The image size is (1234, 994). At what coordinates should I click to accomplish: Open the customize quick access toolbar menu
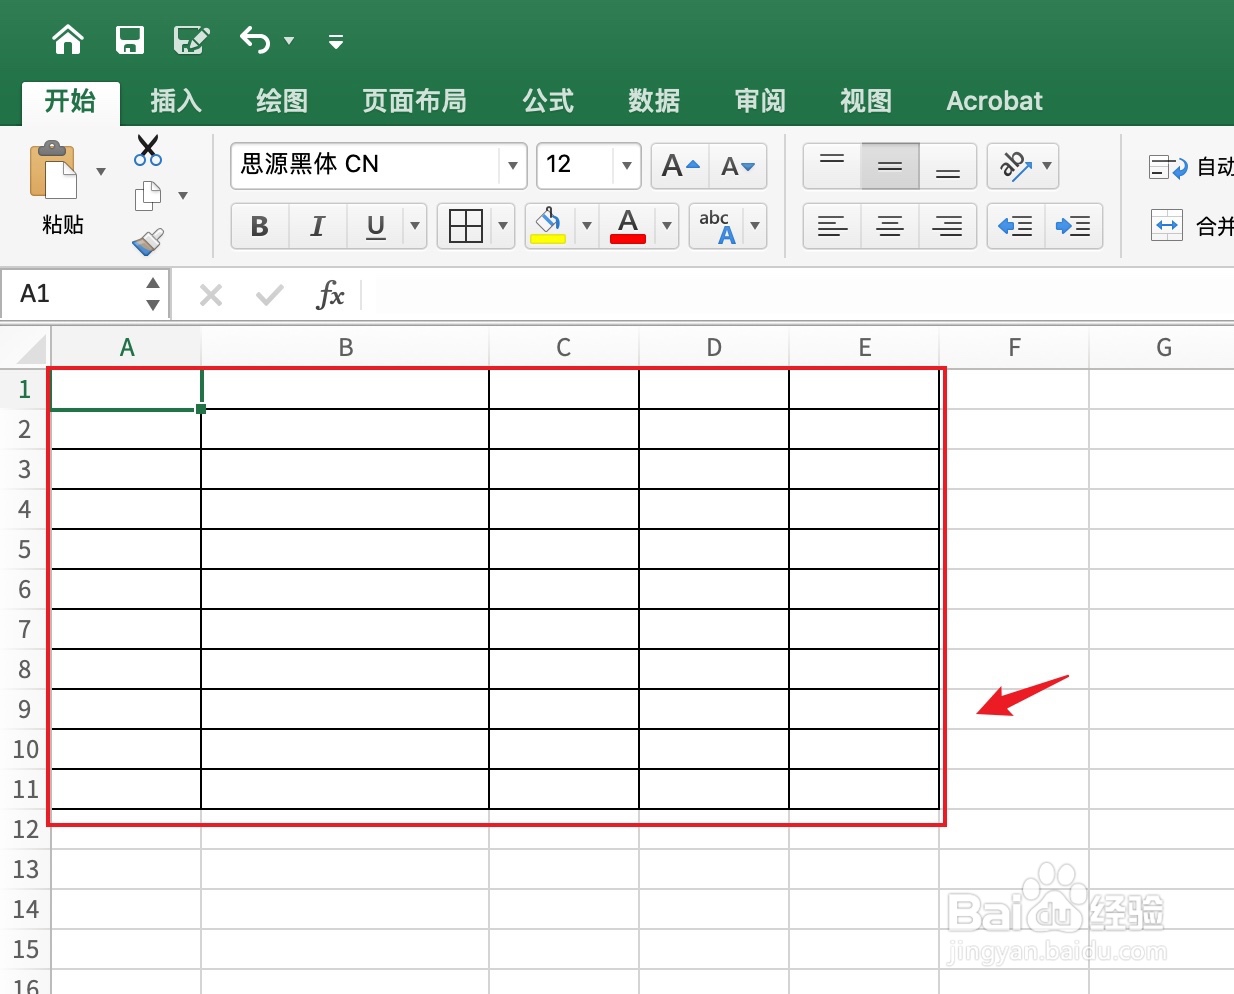(x=336, y=41)
